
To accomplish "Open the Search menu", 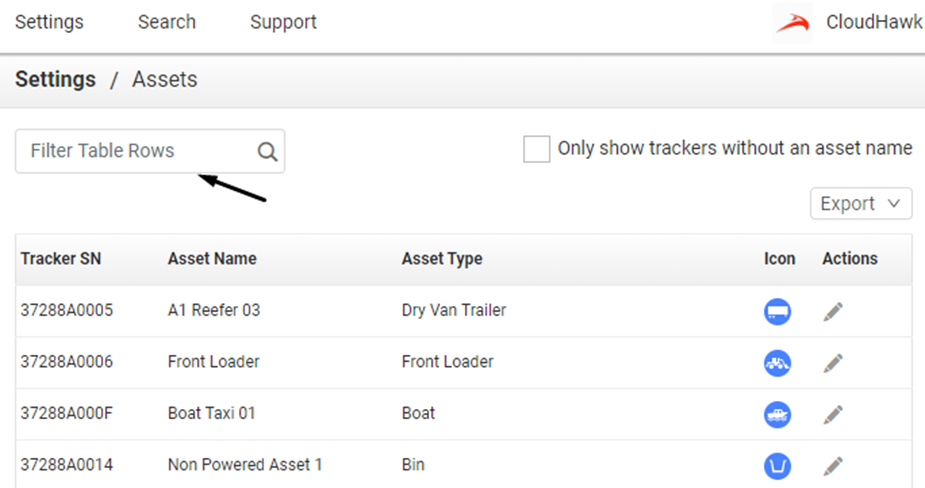I will point(166,22).
